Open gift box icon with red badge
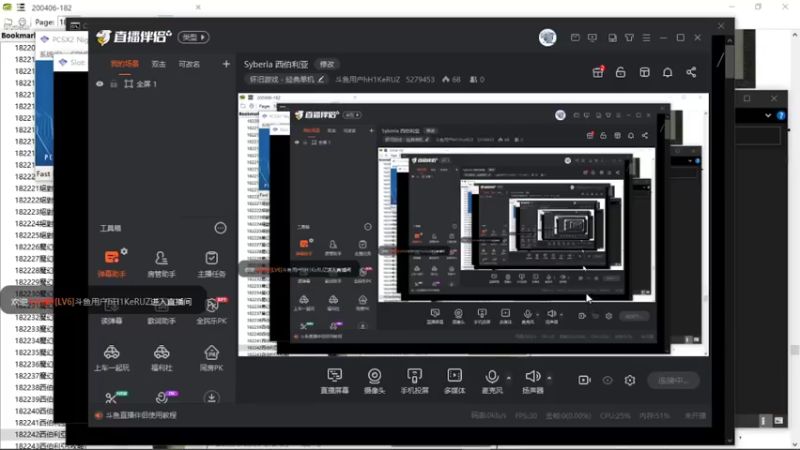Screen dimensions: 800x450 coord(598,72)
